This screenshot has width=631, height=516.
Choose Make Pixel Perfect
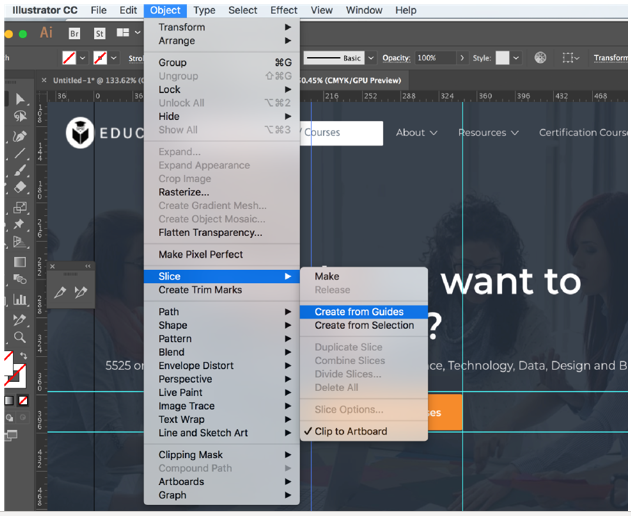pyautogui.click(x=222, y=254)
